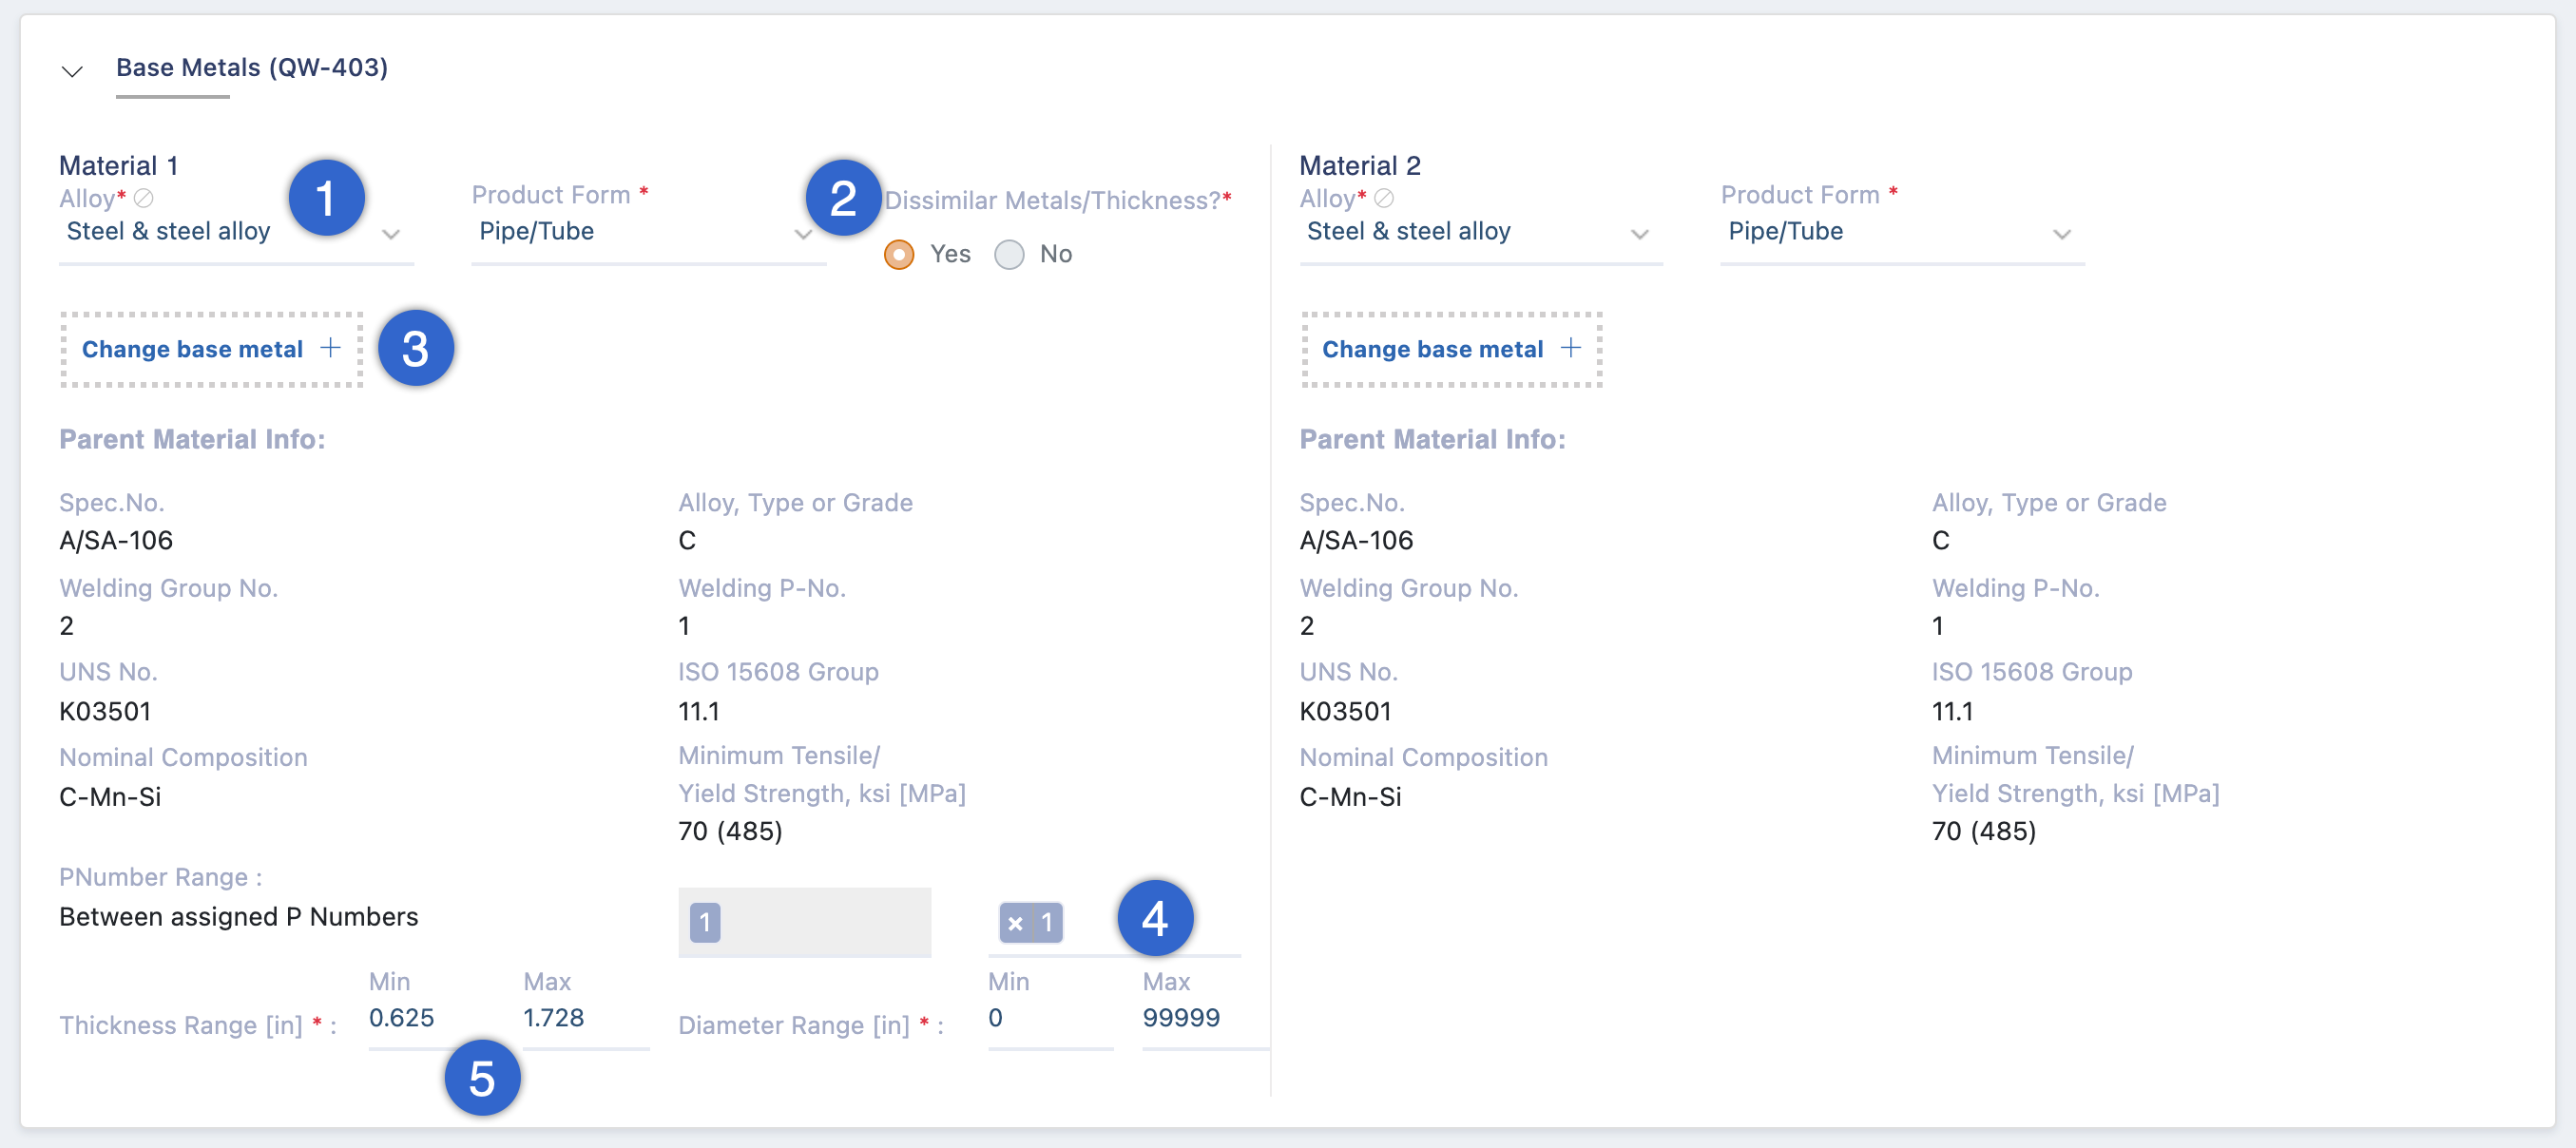Viewport: 2576px width, 1148px height.
Task: Open the Base Metals (QW-403) tab
Action: click(x=252, y=67)
